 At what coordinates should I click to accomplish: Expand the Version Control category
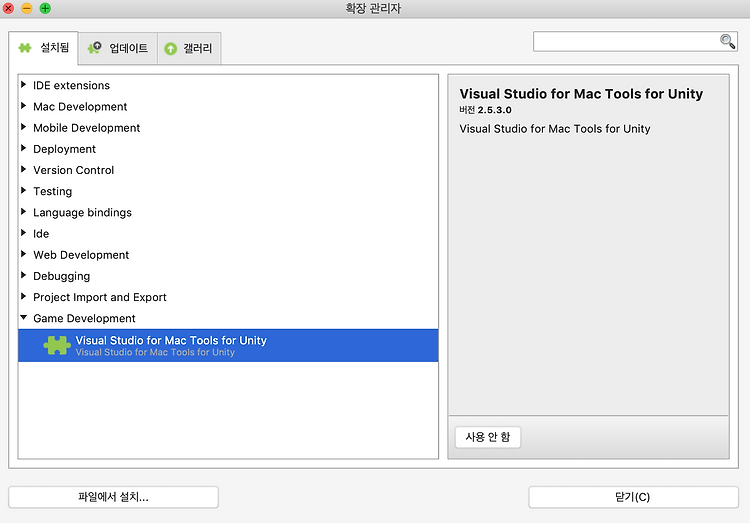click(x=23, y=169)
